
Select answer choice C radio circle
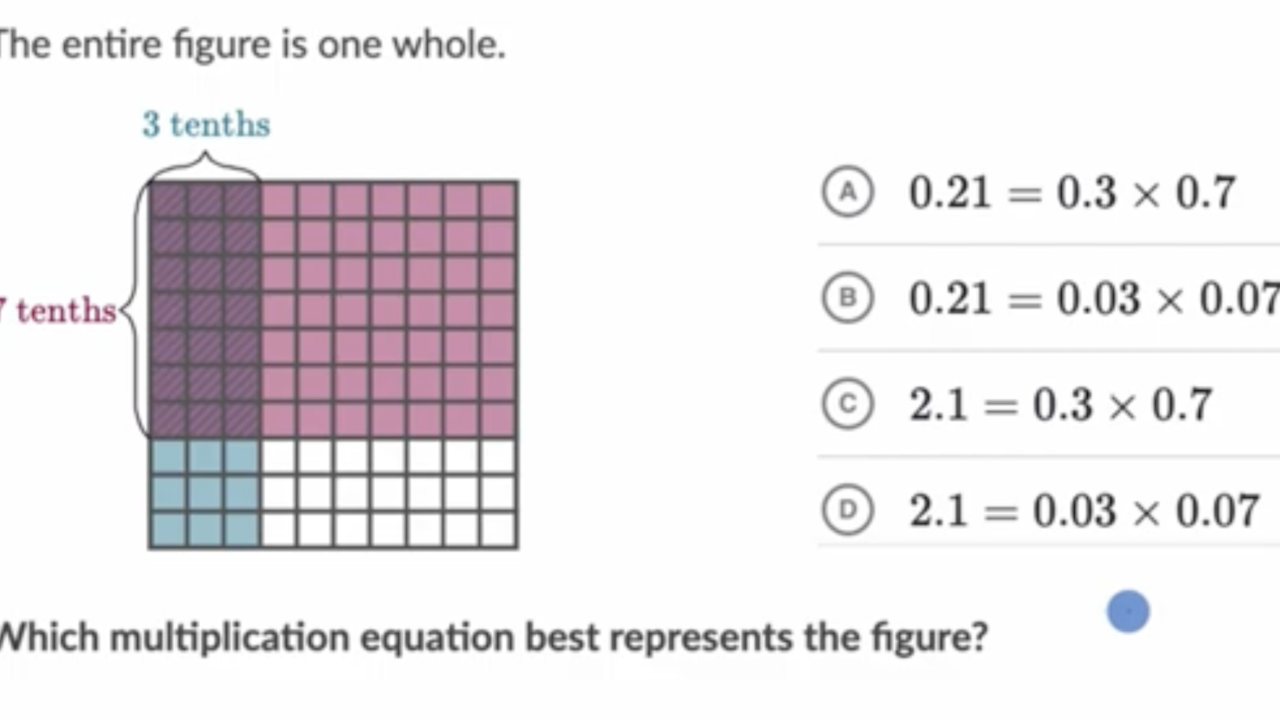(x=848, y=404)
